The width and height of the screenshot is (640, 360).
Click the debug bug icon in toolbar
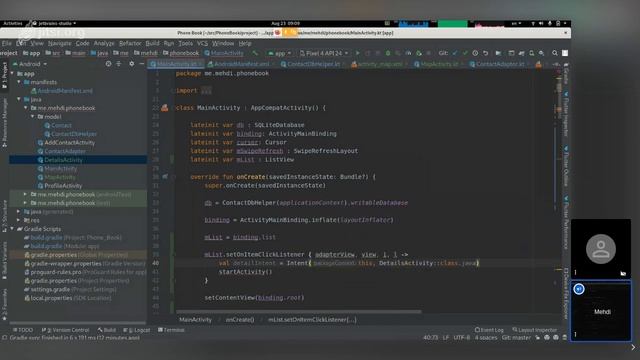388,53
